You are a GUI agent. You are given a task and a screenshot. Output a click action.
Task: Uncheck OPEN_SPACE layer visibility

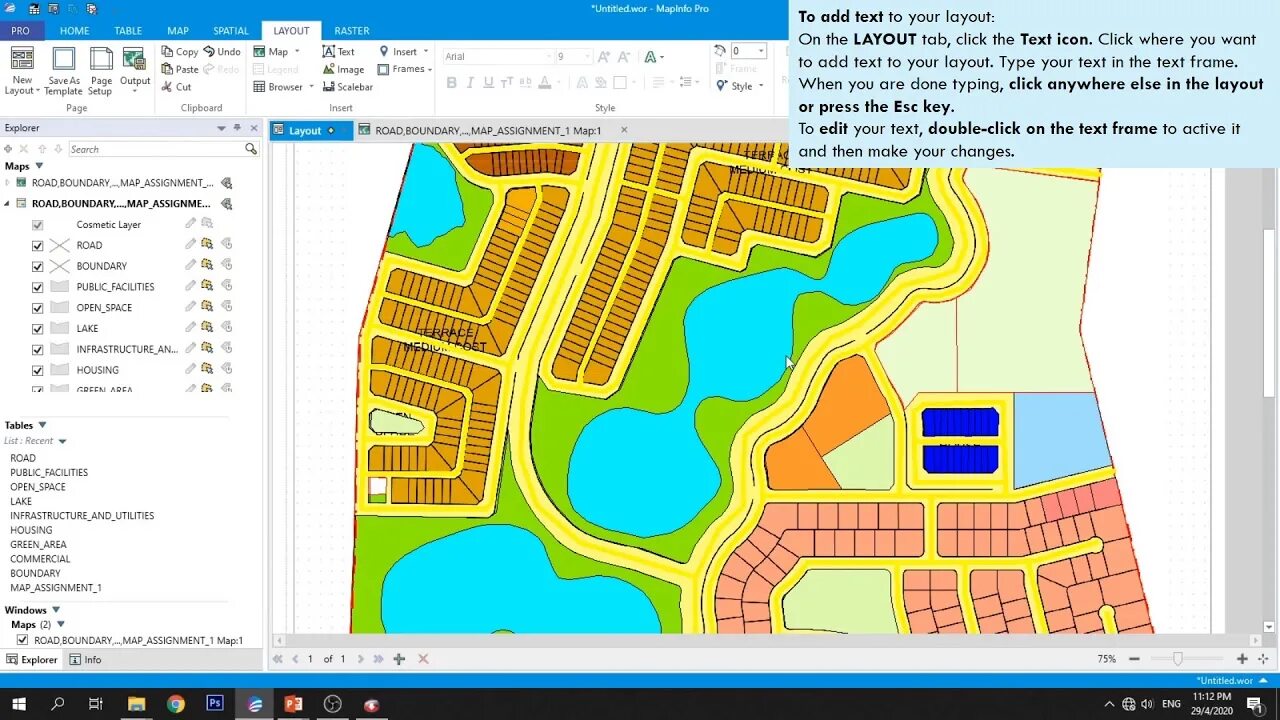coord(38,308)
